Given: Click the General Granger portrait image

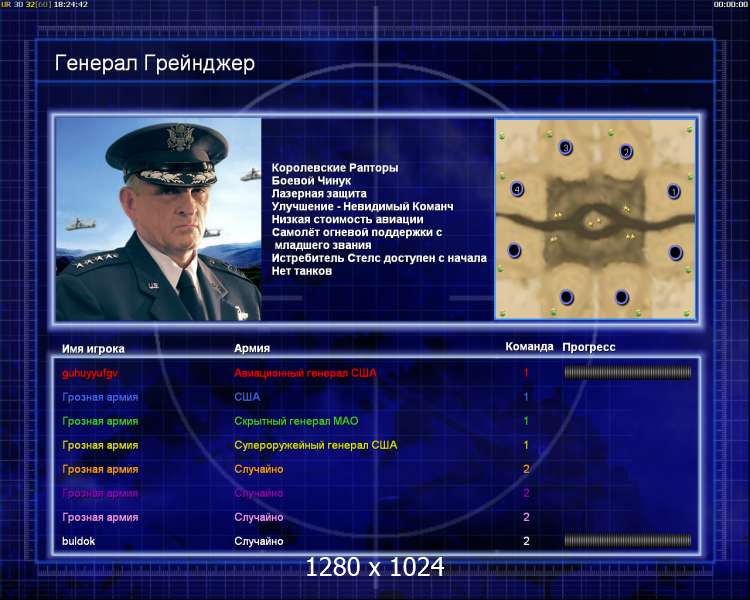Looking at the screenshot, I should point(158,219).
